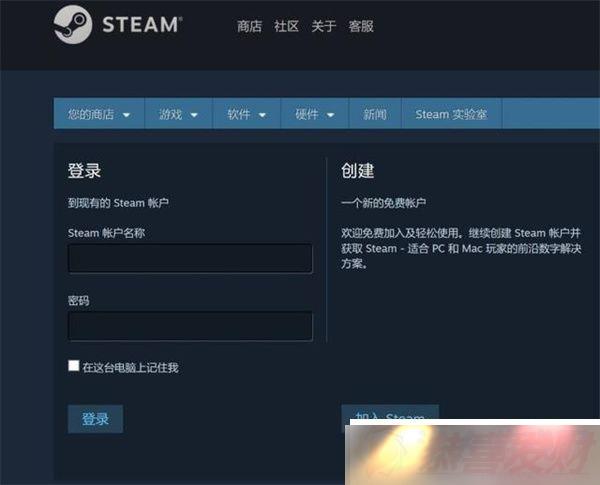Click the STEAM wordmark text
This screenshot has height=485, width=600.
pyautogui.click(x=142, y=25)
